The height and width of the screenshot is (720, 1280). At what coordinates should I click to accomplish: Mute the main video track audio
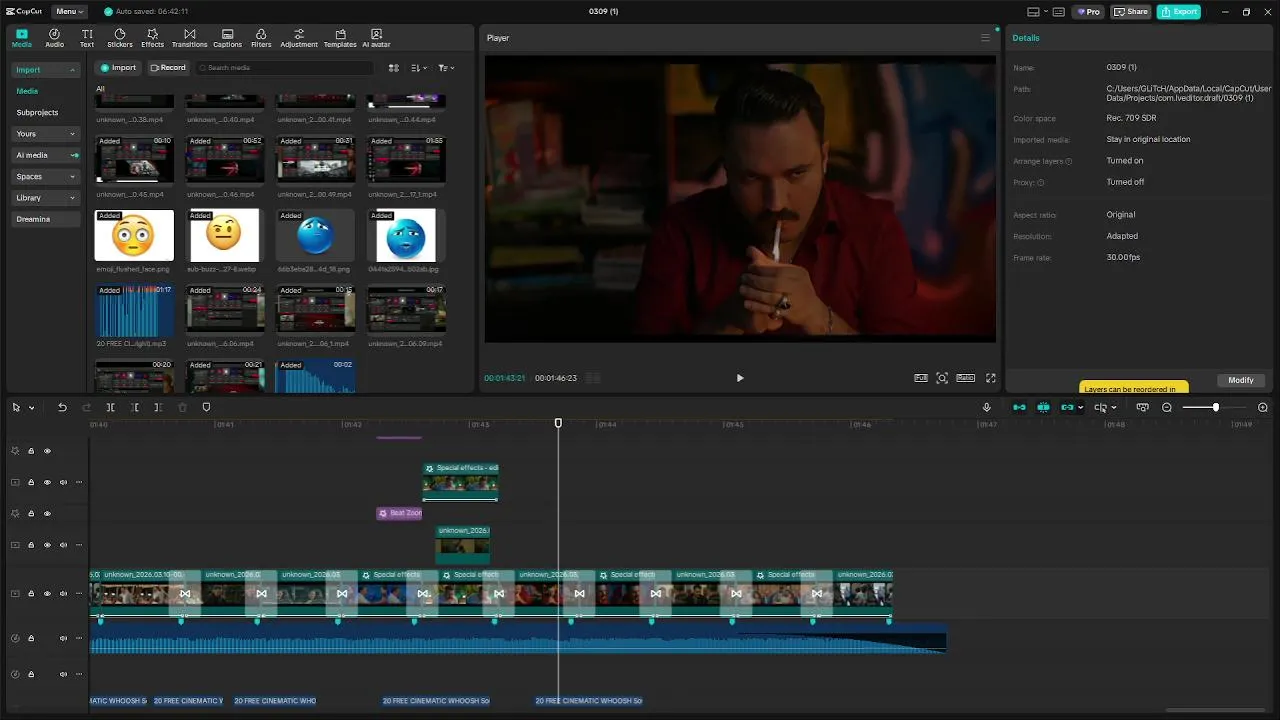pos(63,593)
